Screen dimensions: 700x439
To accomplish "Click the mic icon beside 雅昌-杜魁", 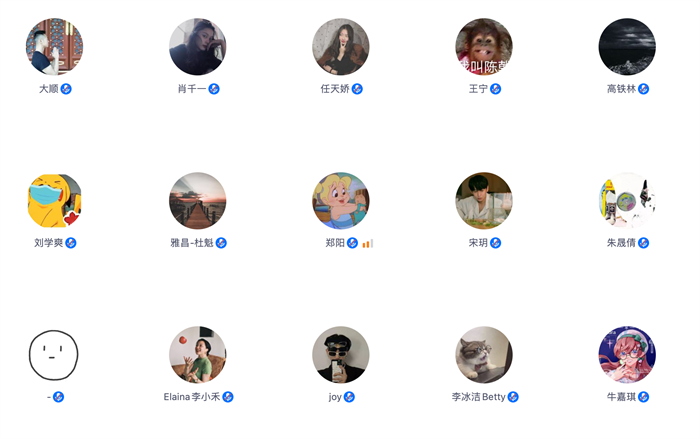I will 221,243.
